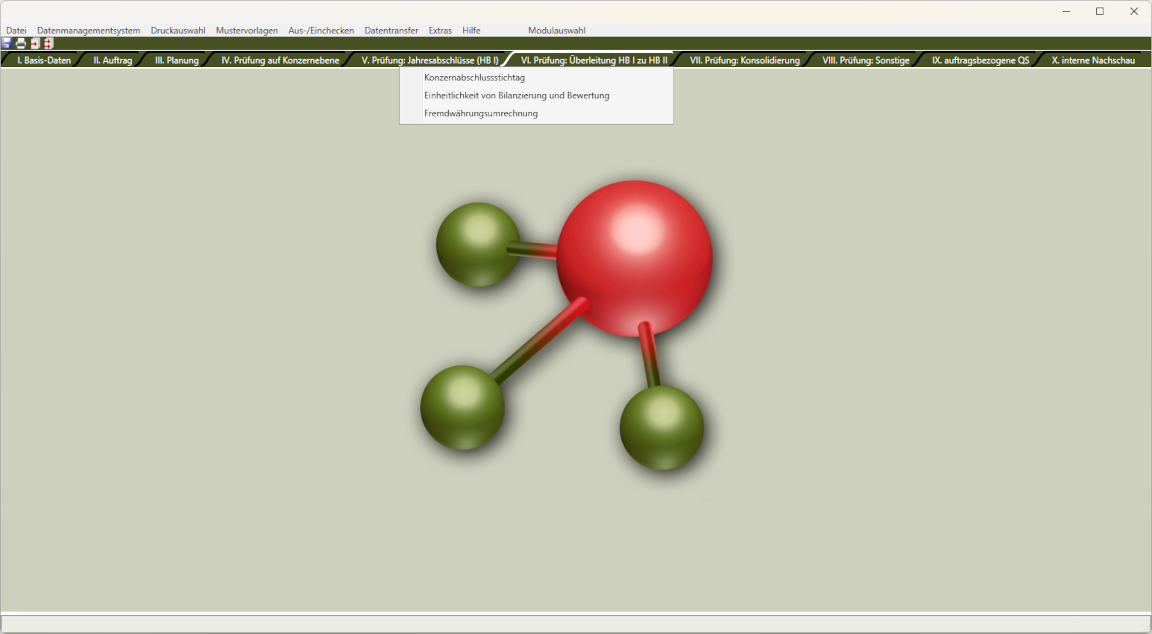Select the Fremdwährungsumrechnung entry
Image resolution: width=1152 pixels, height=634 pixels.
pyautogui.click(x=481, y=114)
